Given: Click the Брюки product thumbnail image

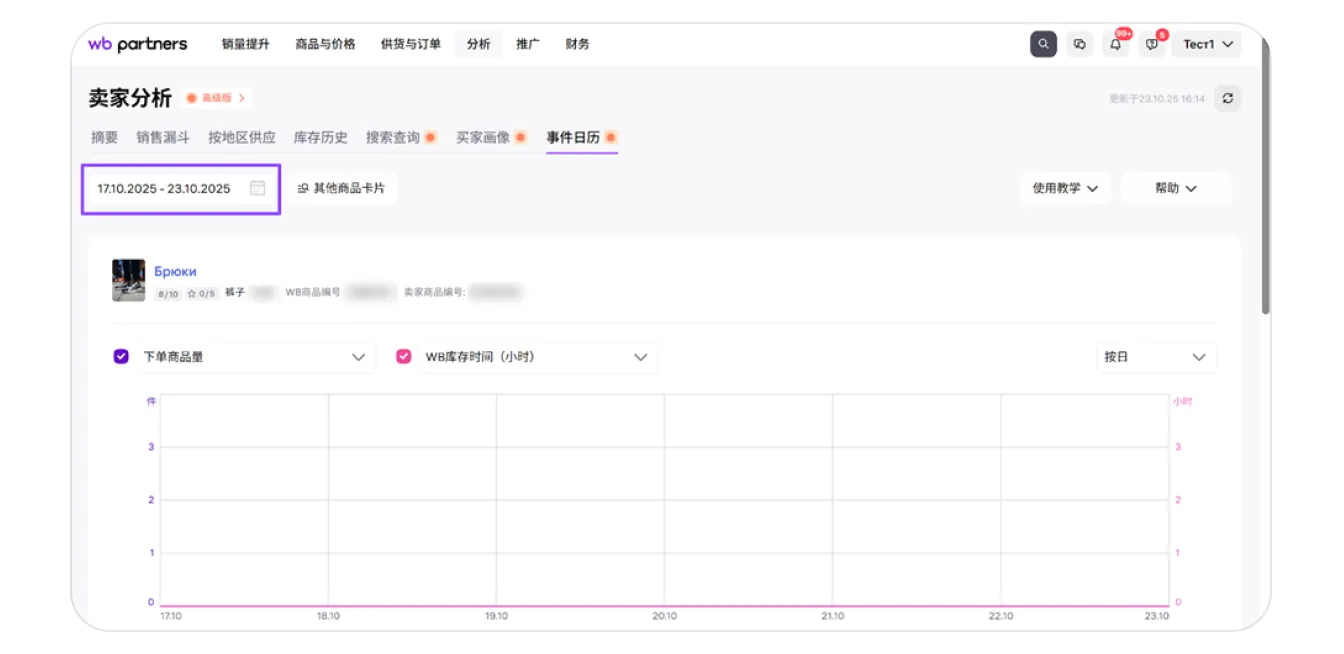Looking at the screenshot, I should [129, 280].
